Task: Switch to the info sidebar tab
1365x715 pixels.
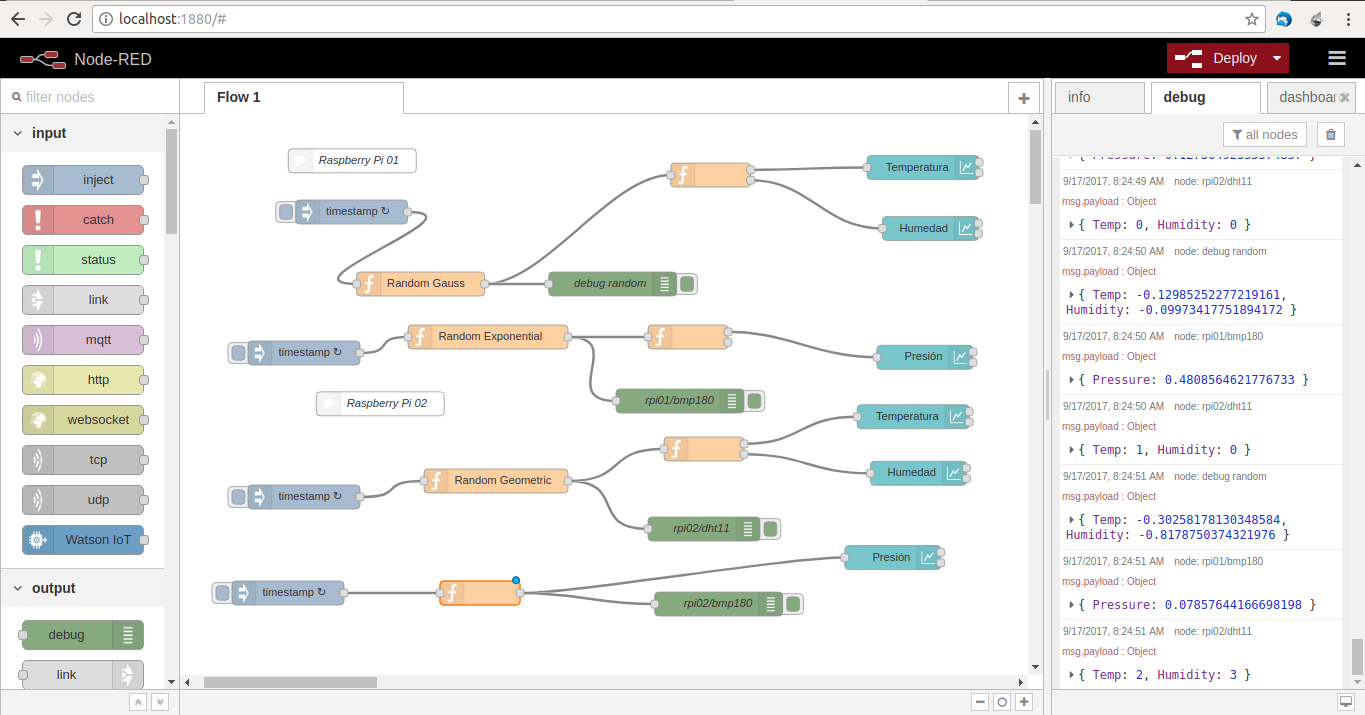Action: pyautogui.click(x=1099, y=98)
